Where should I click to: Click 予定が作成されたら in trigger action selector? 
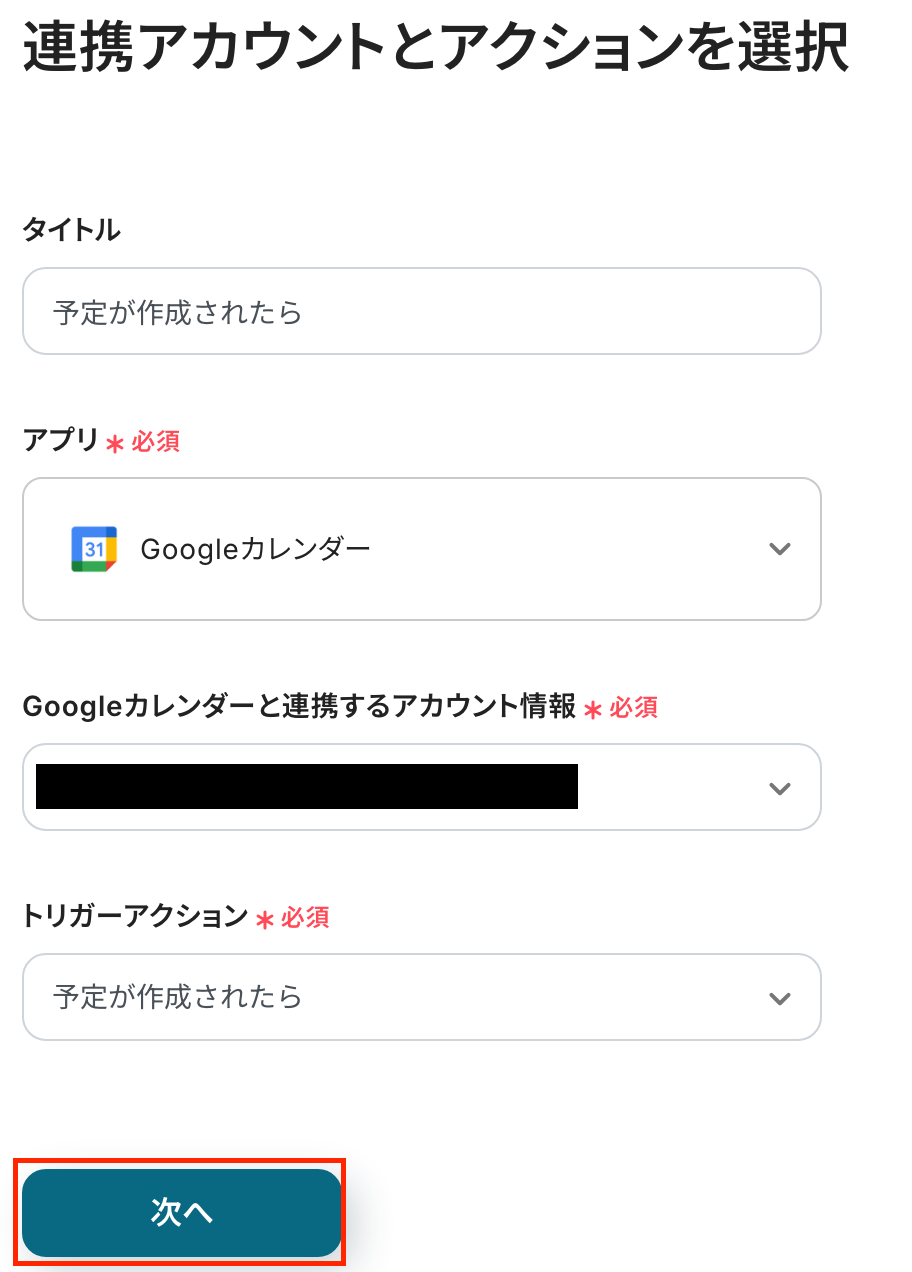178,997
